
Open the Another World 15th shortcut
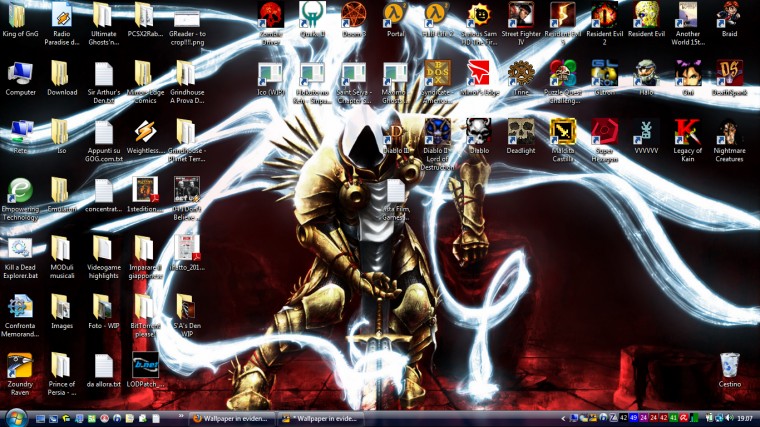coord(688,15)
